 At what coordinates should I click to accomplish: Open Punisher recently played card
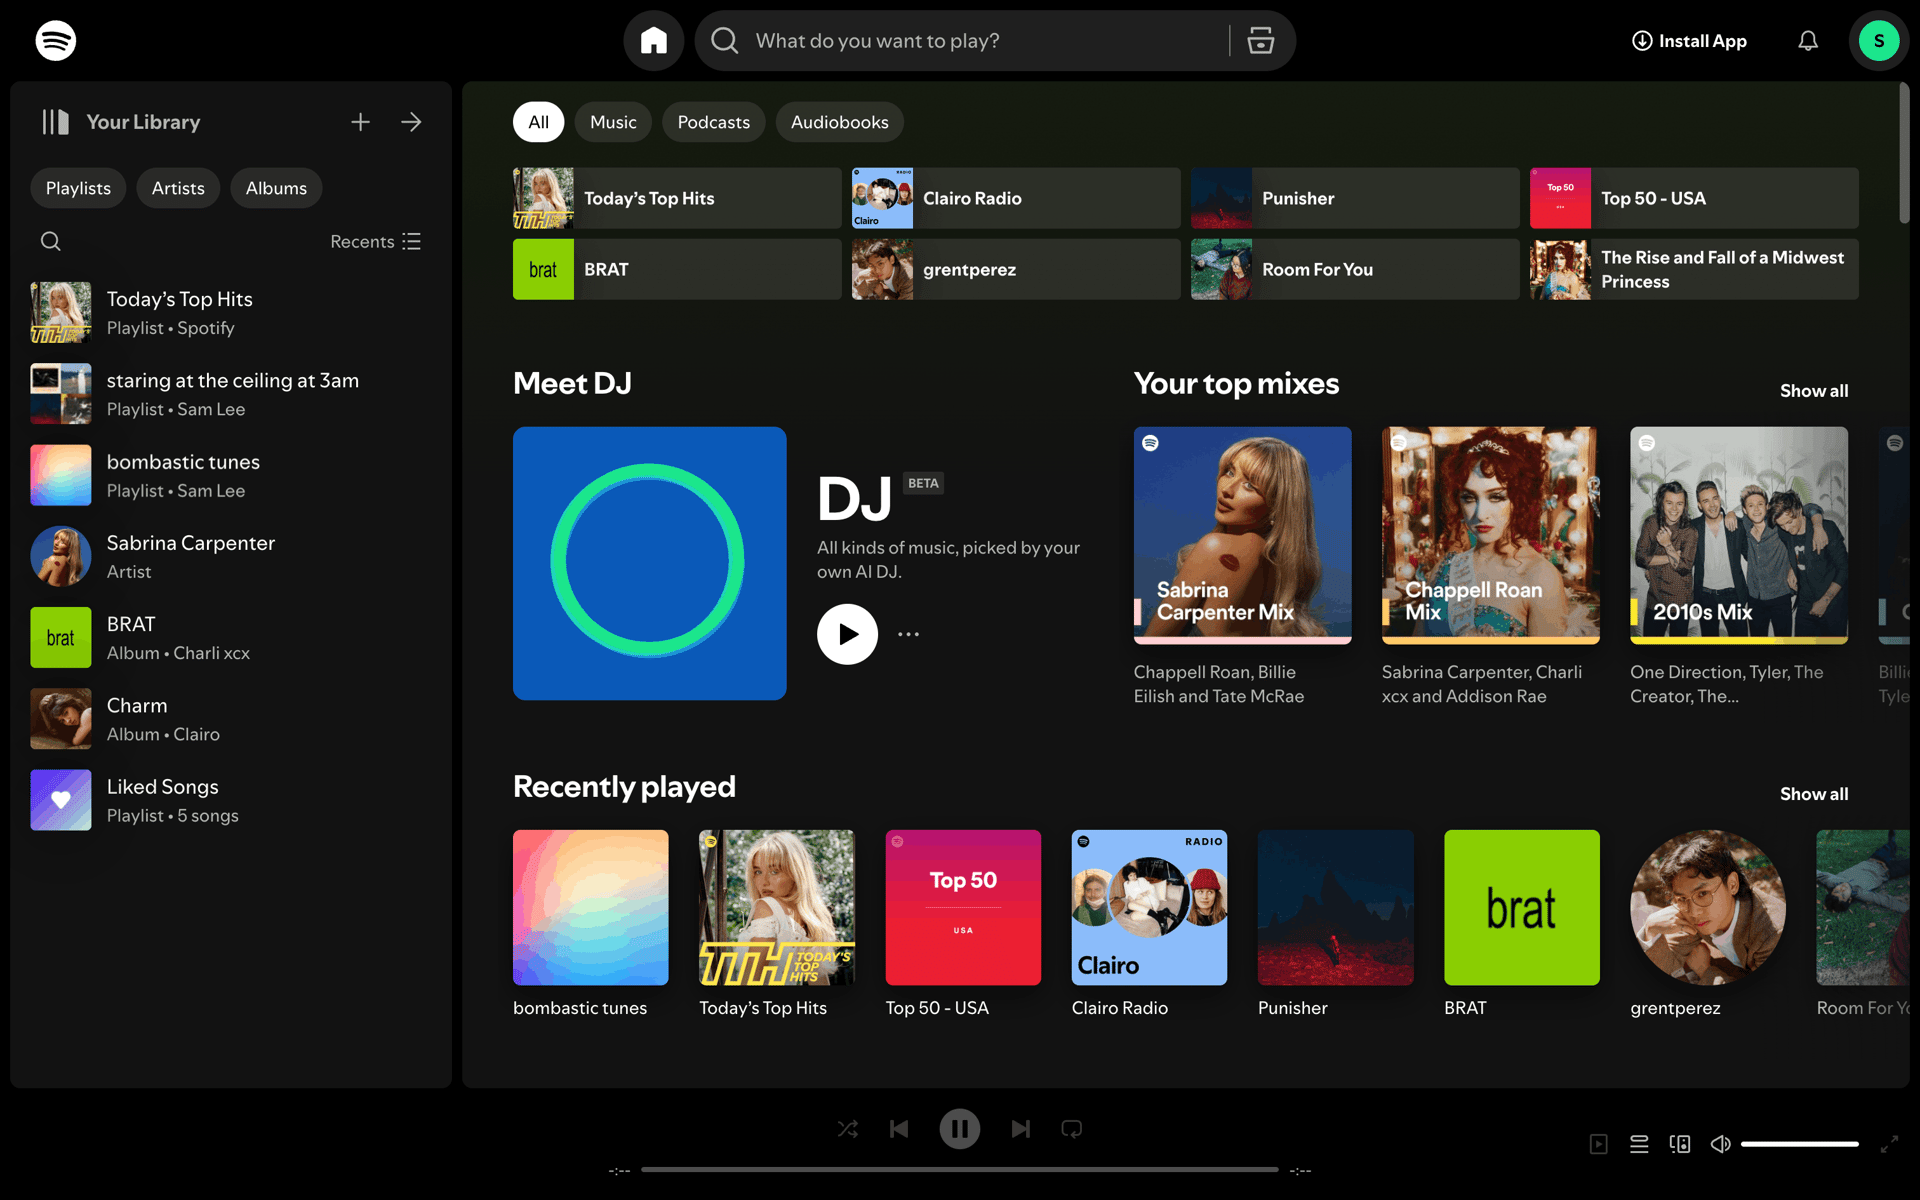[1335, 925]
